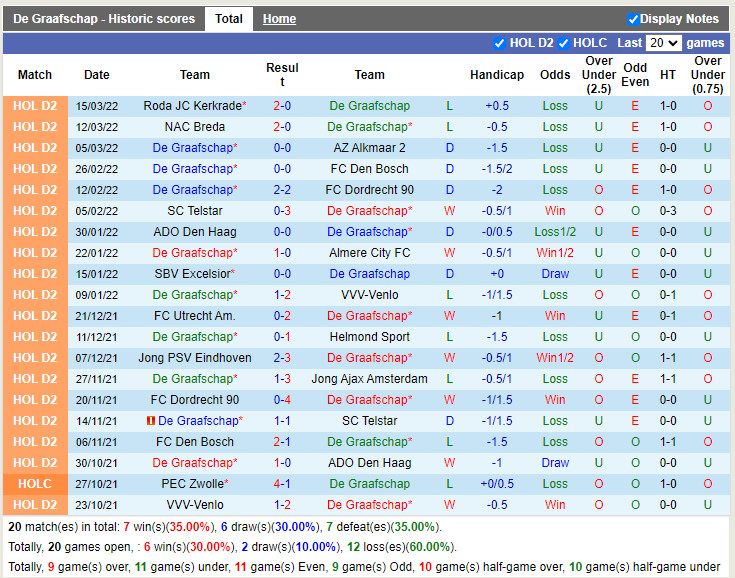Switch to the Total tab
This screenshot has width=735, height=578.
point(229,19)
